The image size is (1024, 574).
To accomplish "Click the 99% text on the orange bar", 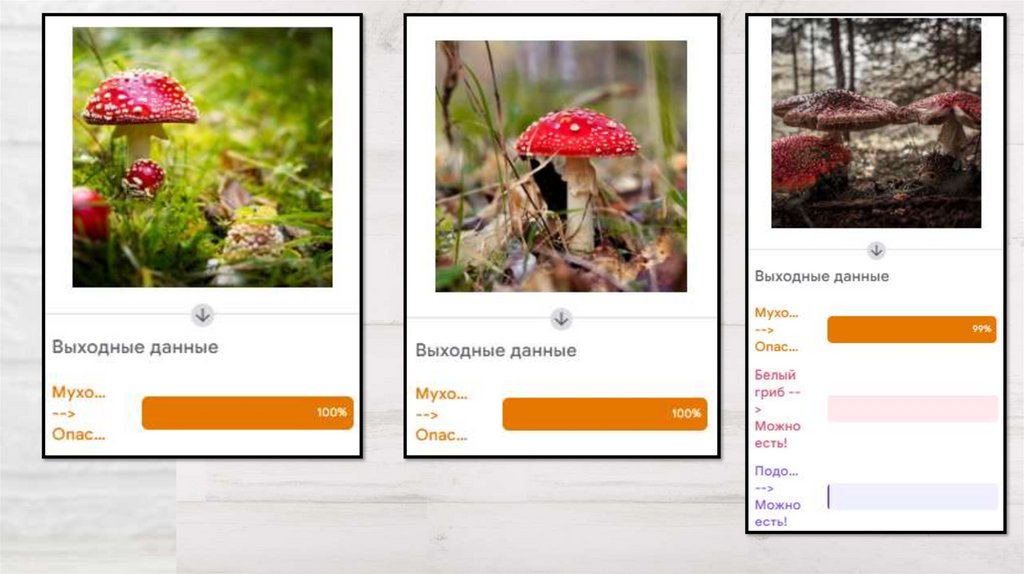I will (982, 328).
